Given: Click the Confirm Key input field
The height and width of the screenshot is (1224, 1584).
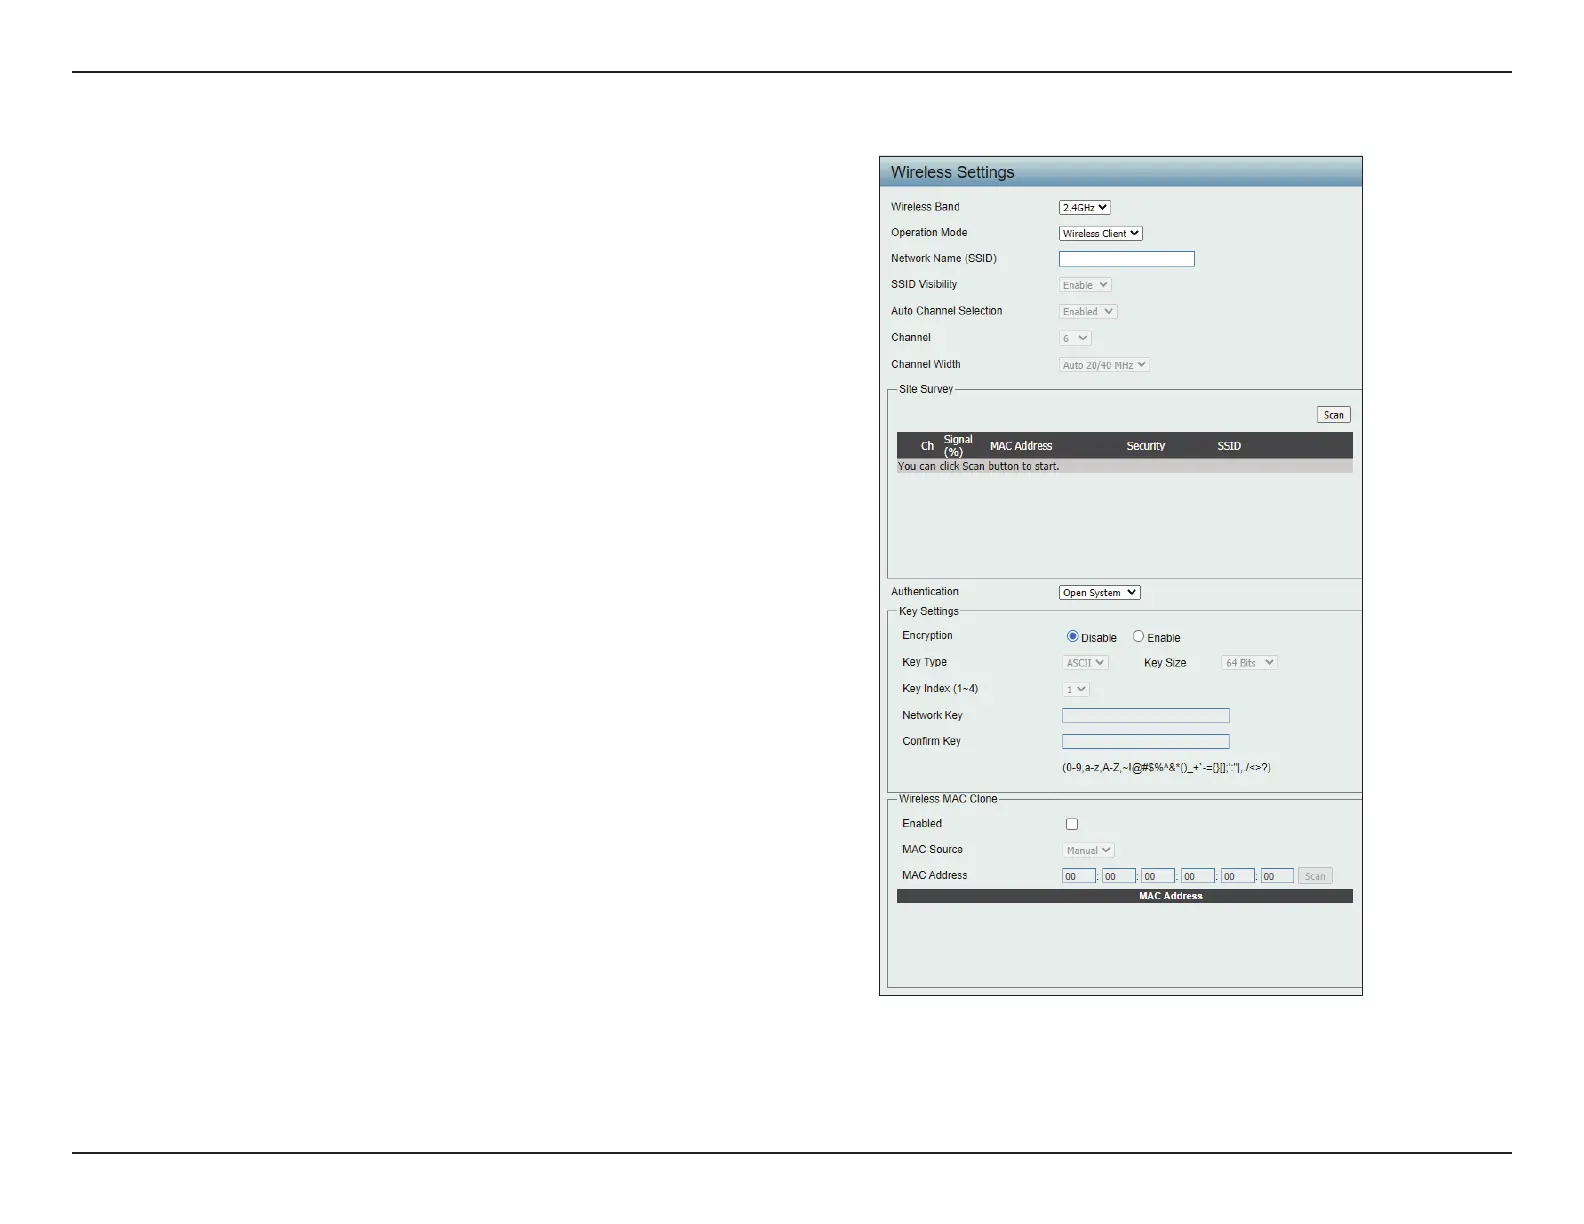Looking at the screenshot, I should (x=1146, y=742).
